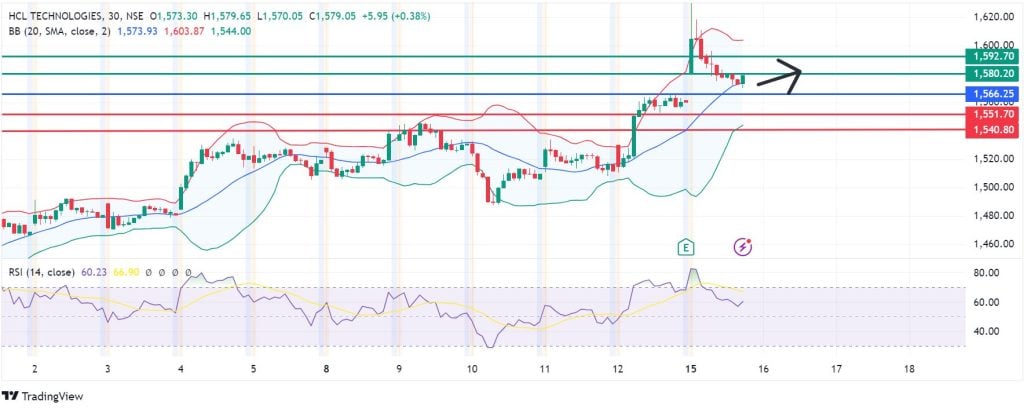Click the 1,480.00 price axis value
This screenshot has height=409, width=1024.
click(x=993, y=216)
